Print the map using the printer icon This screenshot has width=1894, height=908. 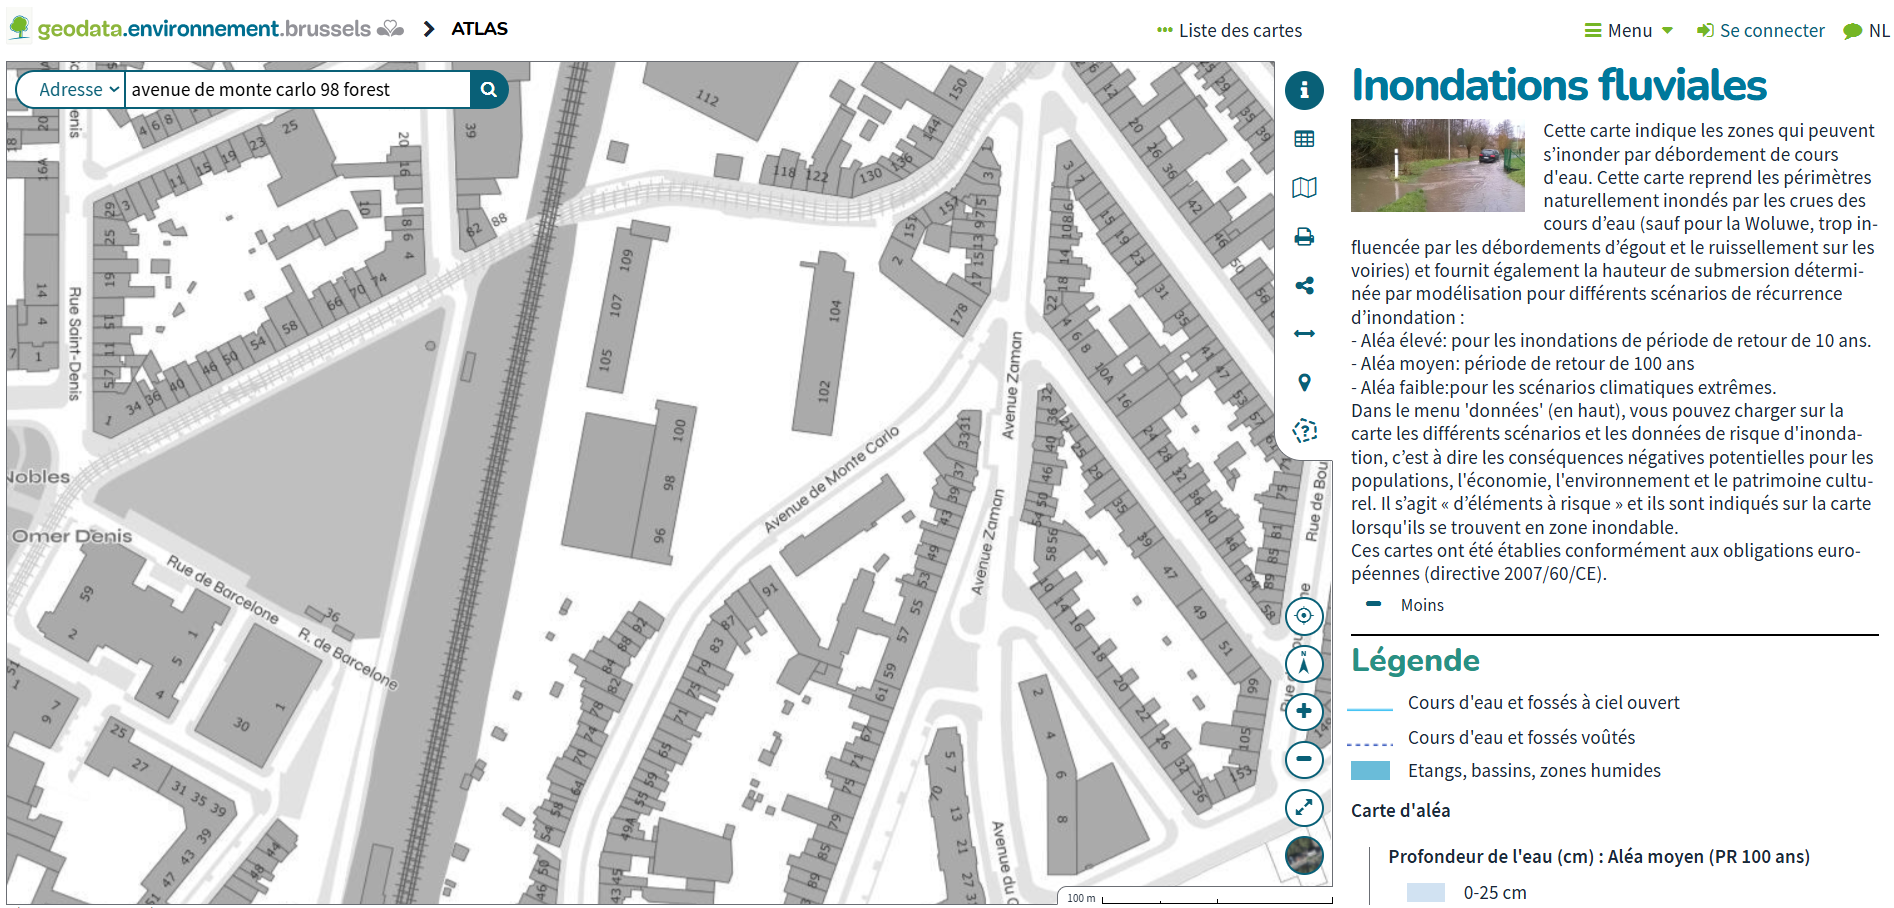point(1304,237)
